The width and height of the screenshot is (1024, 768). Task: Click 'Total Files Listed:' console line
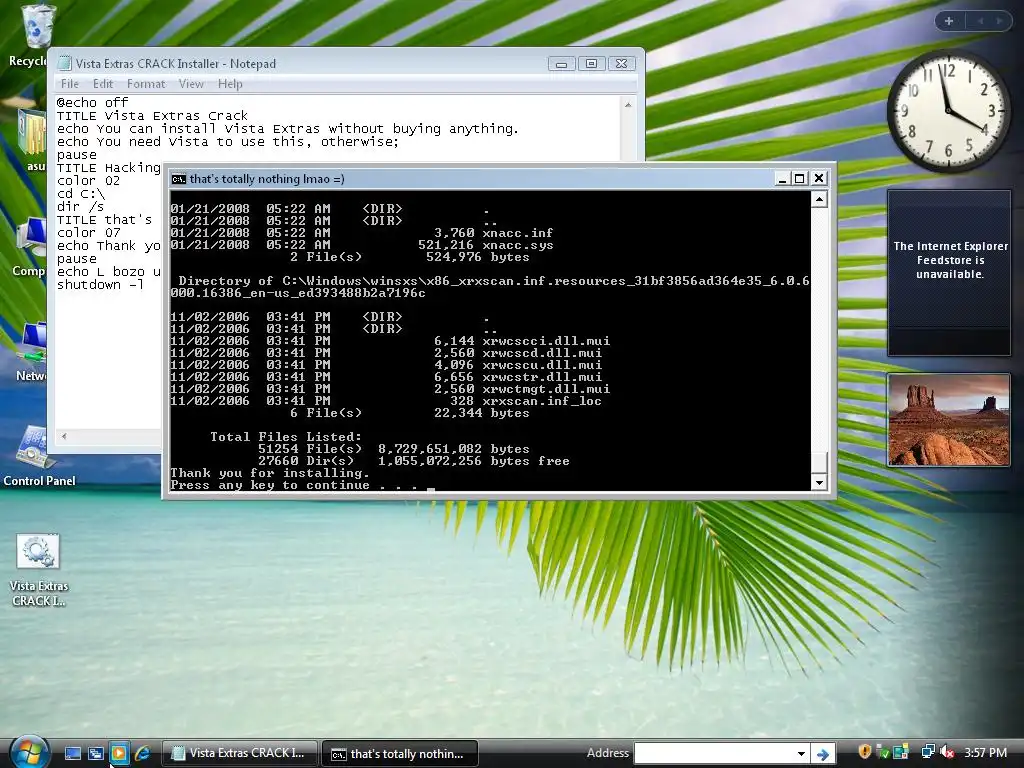286,437
